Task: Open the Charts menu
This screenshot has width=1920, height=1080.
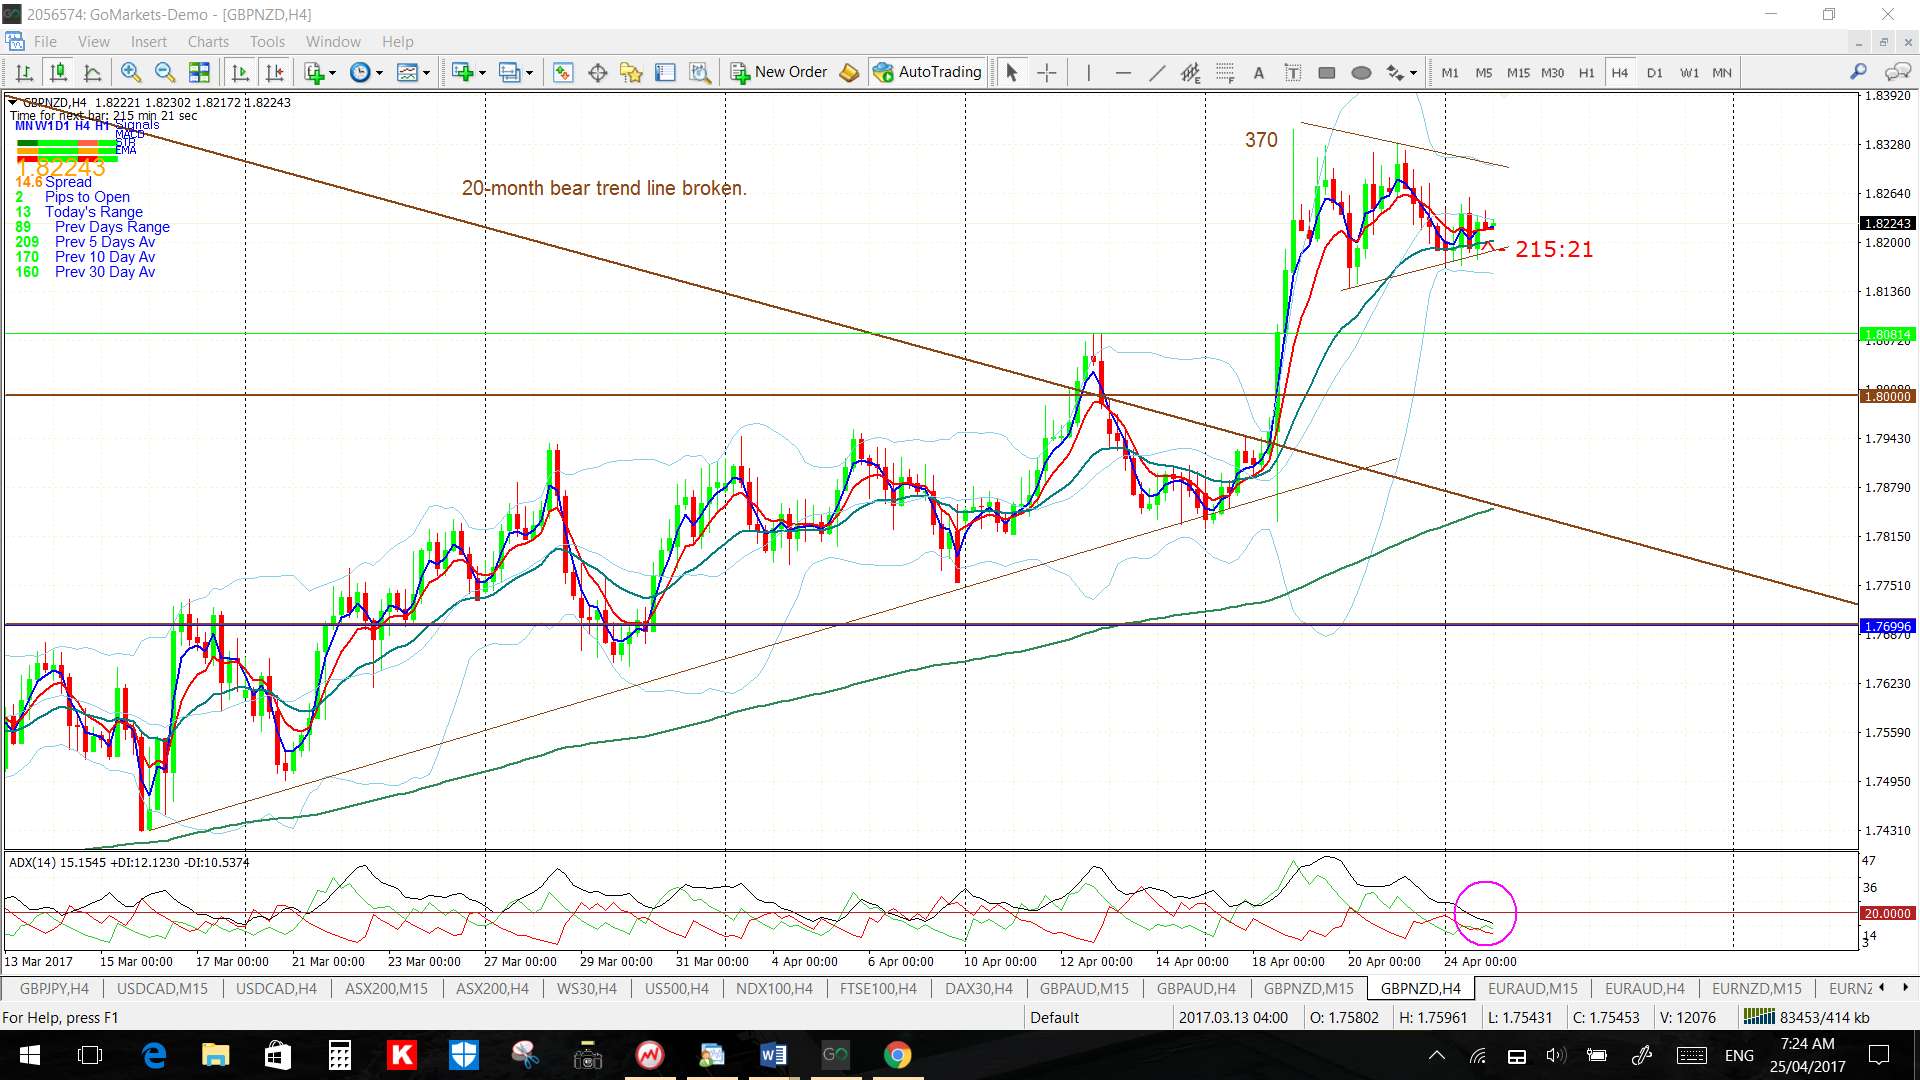Action: click(208, 41)
